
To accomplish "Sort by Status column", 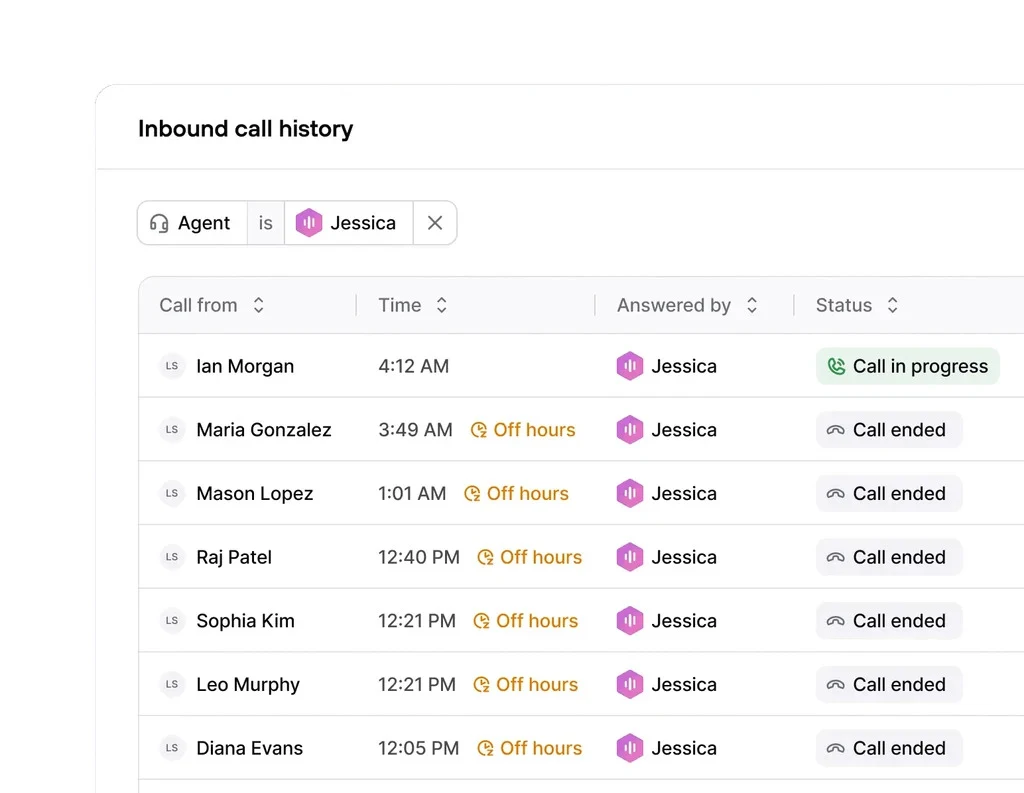I will coord(892,305).
